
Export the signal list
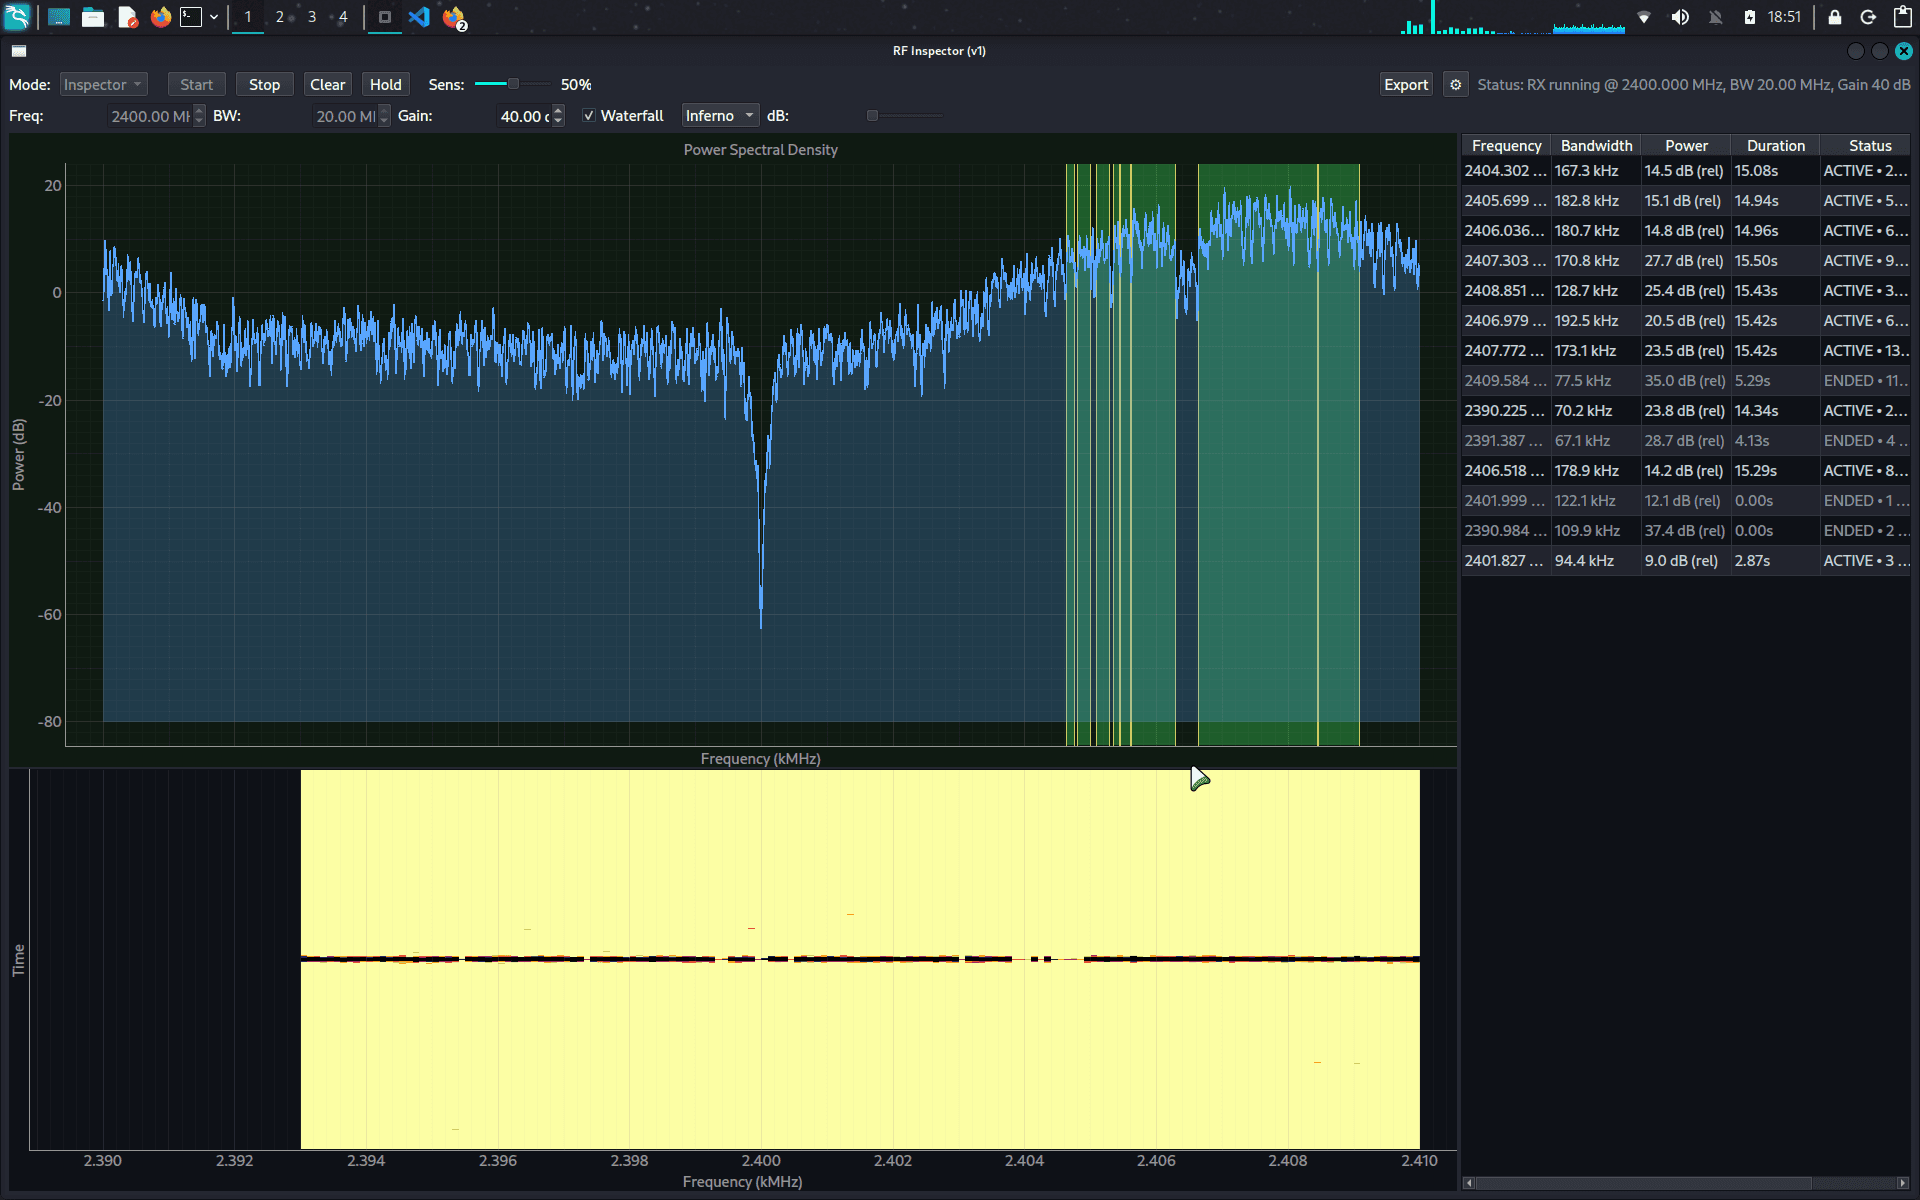[x=1405, y=85]
